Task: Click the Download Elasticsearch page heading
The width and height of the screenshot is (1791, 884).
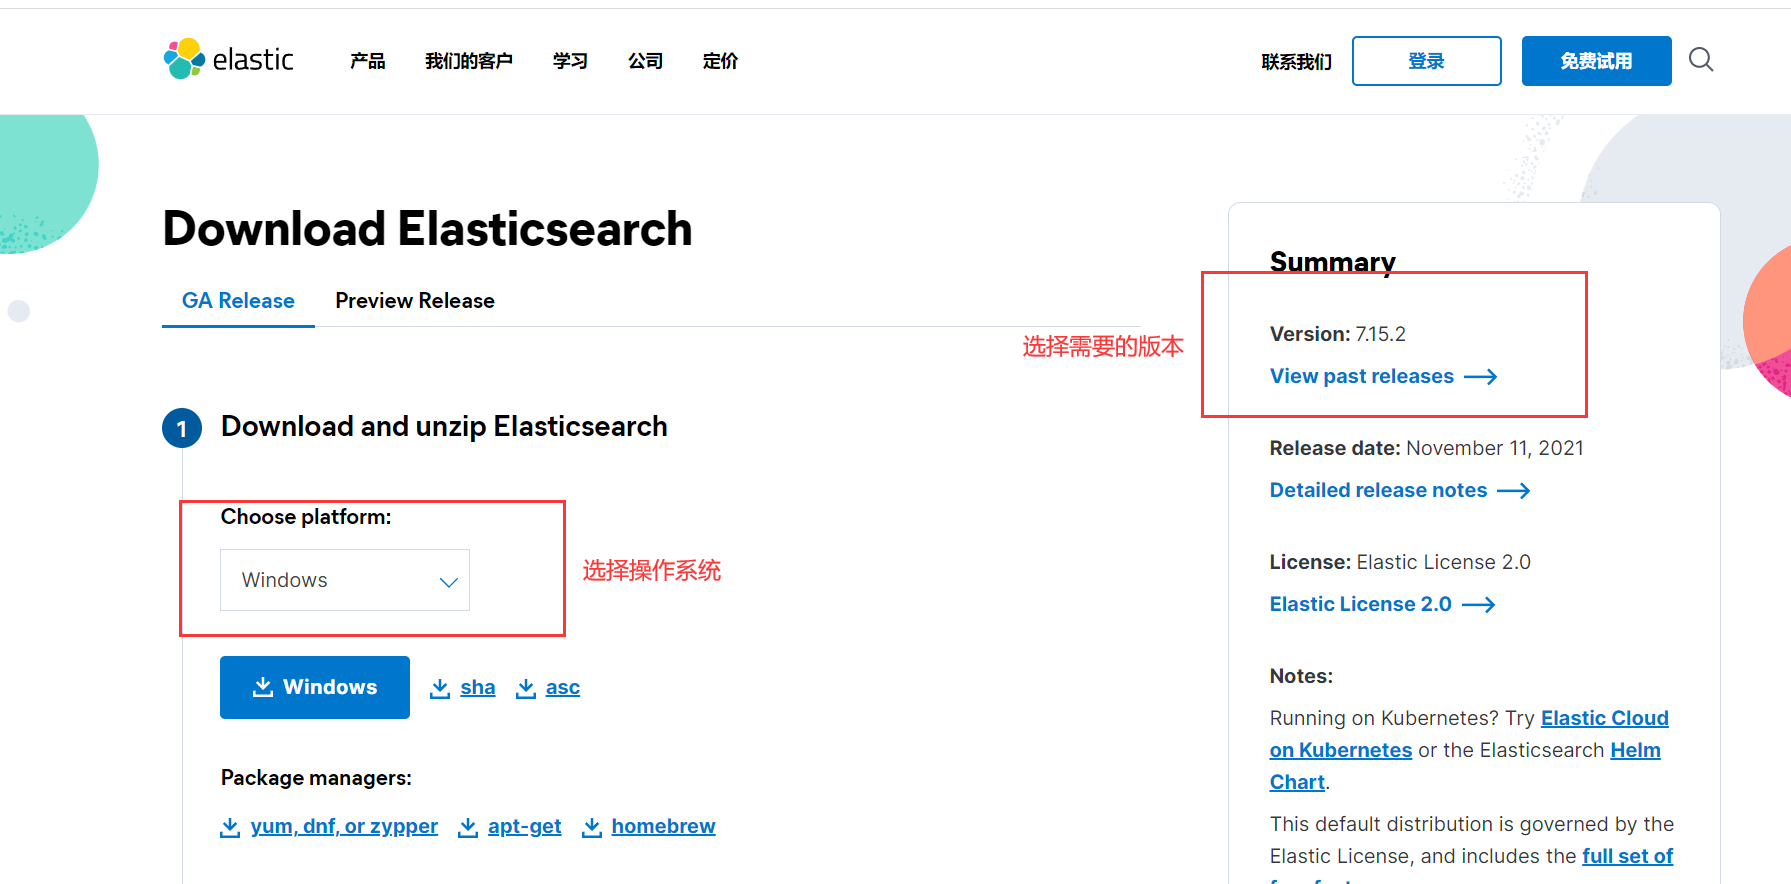Action: (x=427, y=229)
